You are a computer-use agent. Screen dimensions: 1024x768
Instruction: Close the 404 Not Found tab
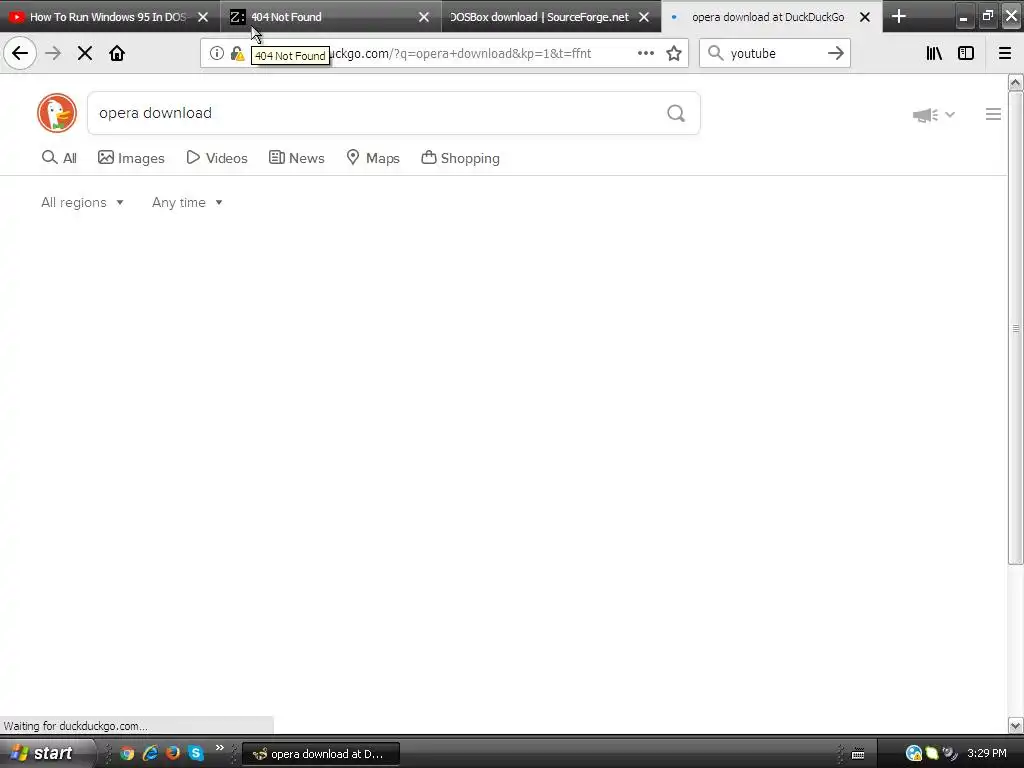pos(424,17)
